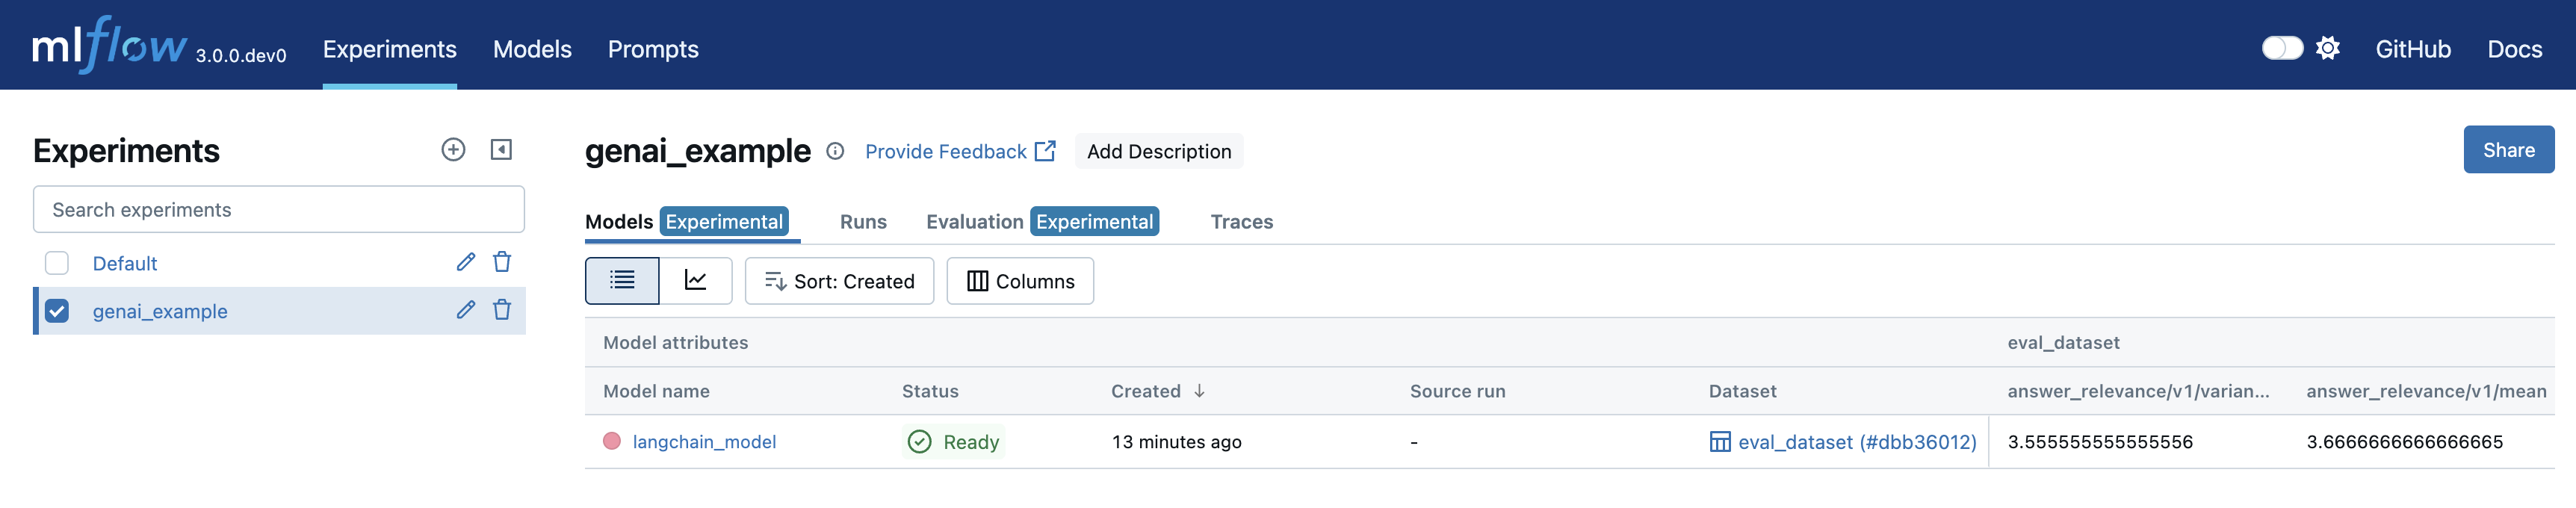Viewport: 2576px width, 508px height.
Task: Open the Columns selector dropdown
Action: 1020,281
